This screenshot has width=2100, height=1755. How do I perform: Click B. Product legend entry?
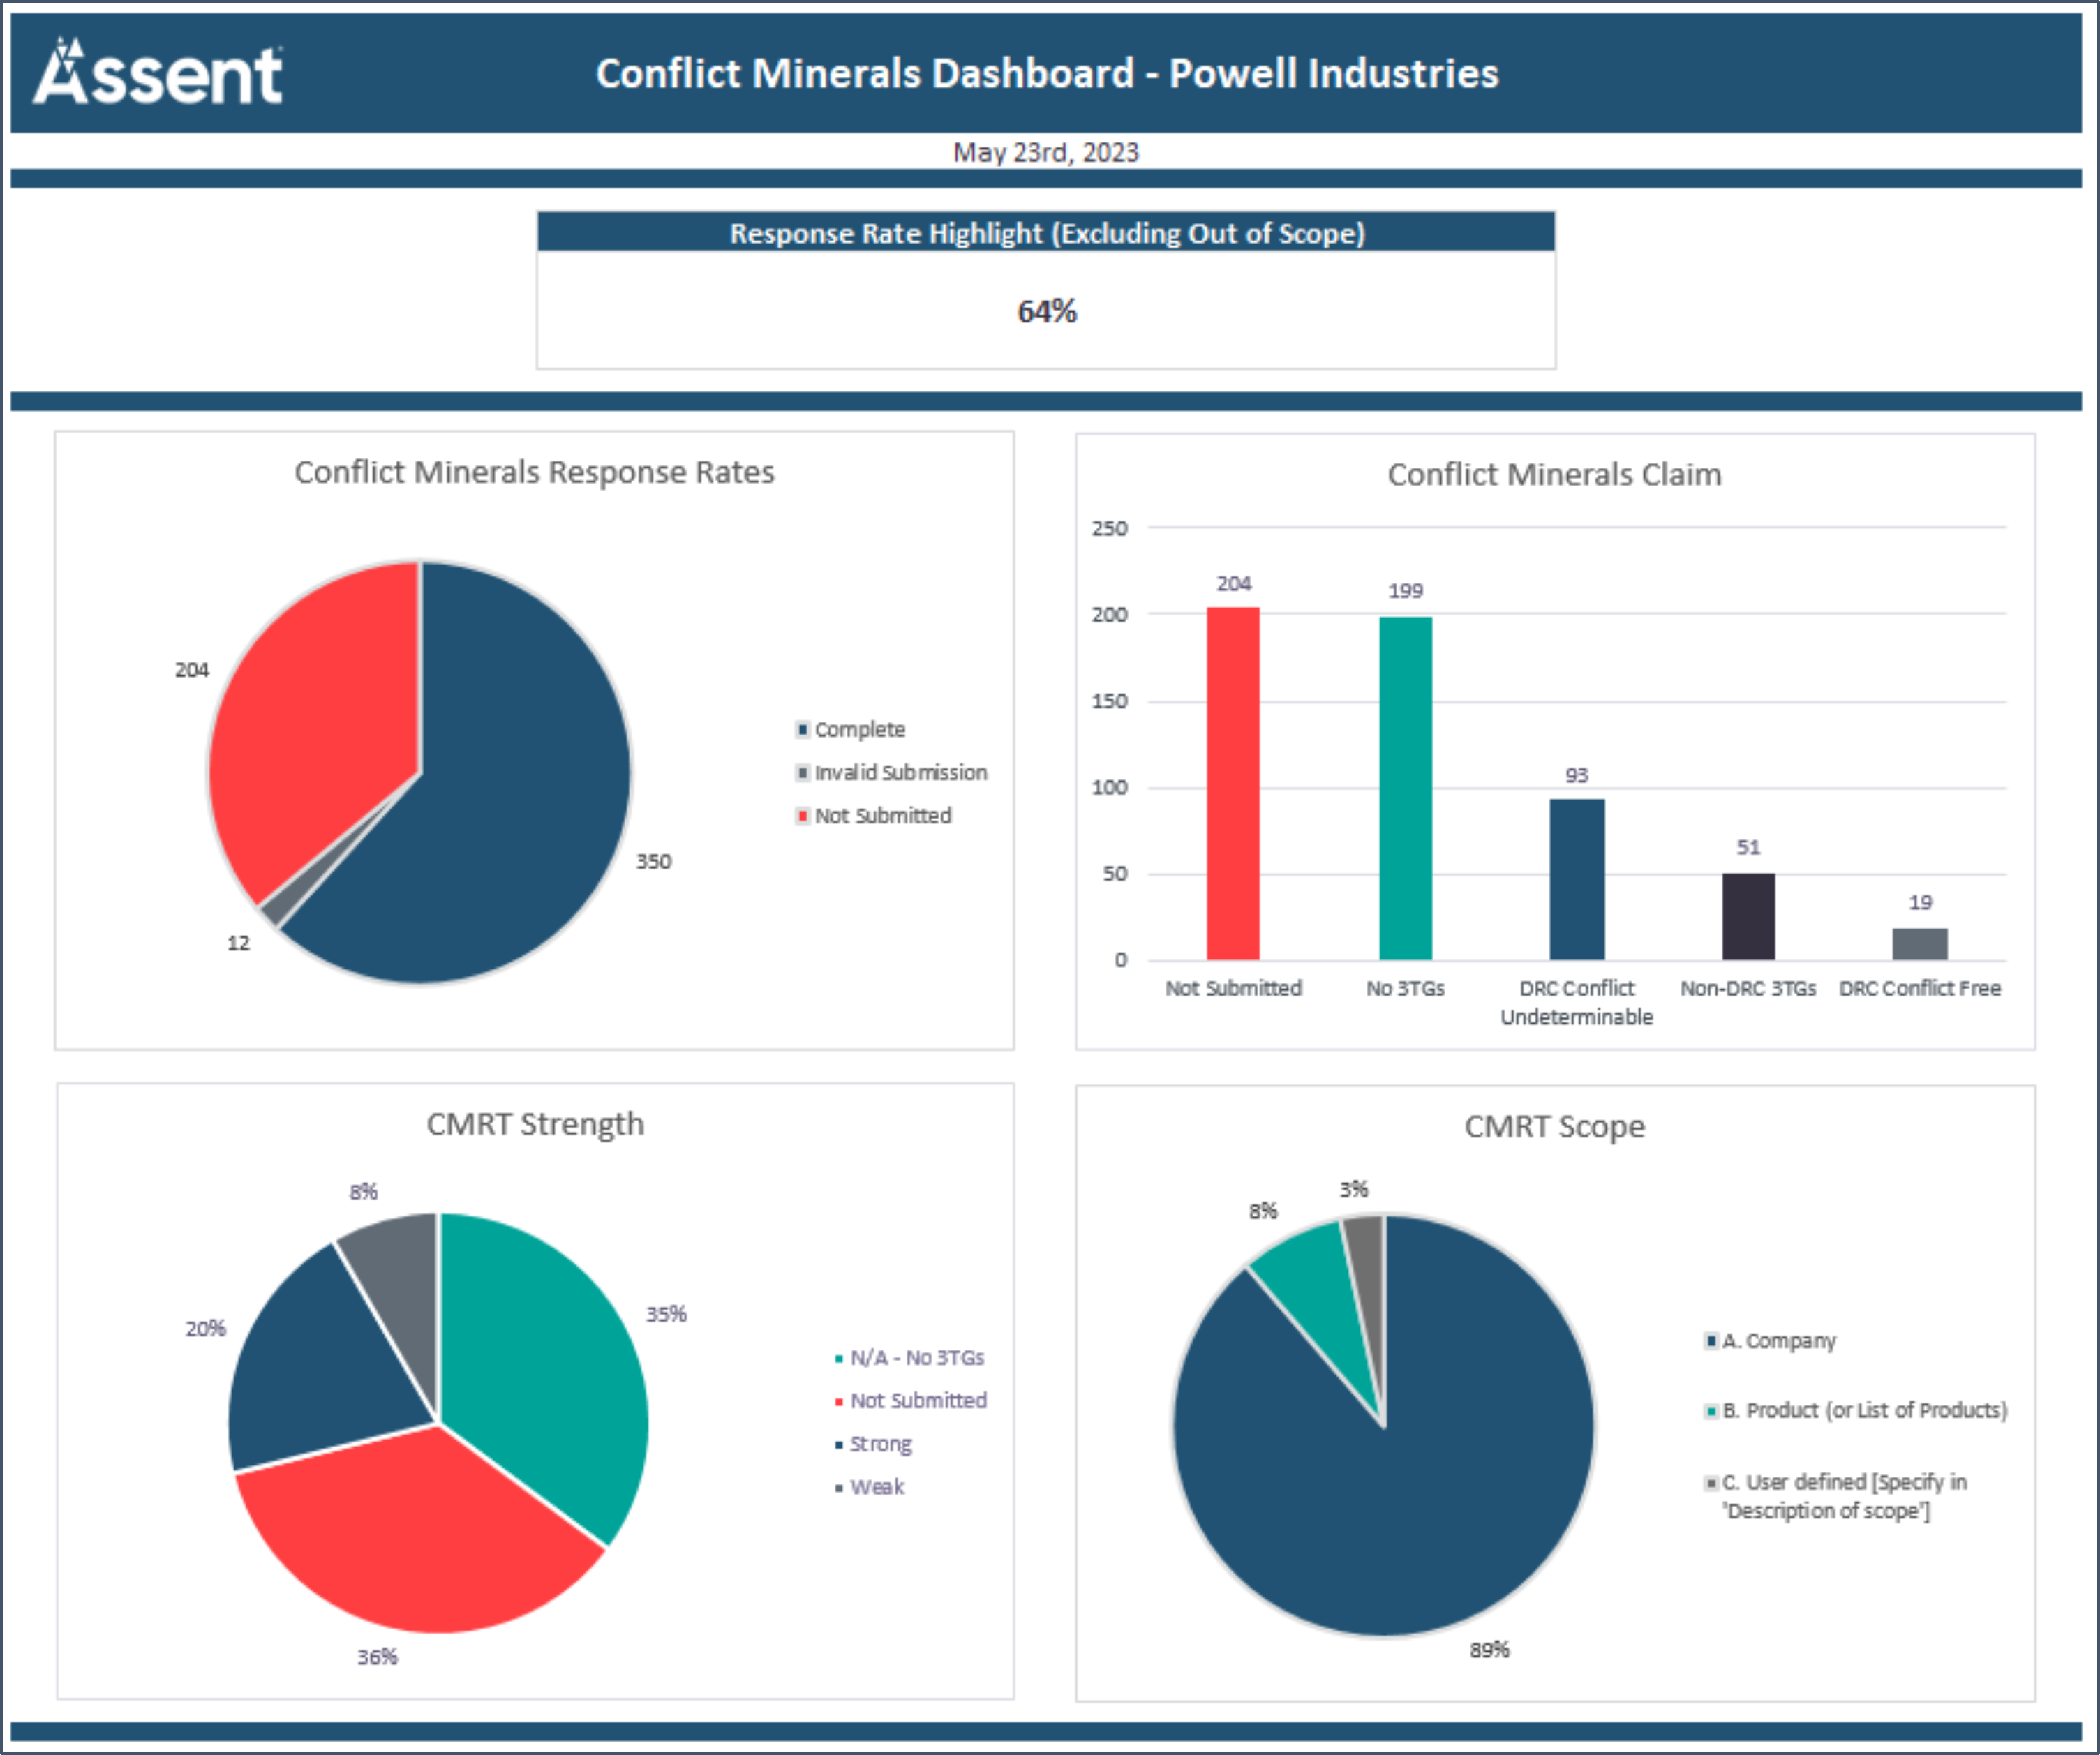1864,1410
